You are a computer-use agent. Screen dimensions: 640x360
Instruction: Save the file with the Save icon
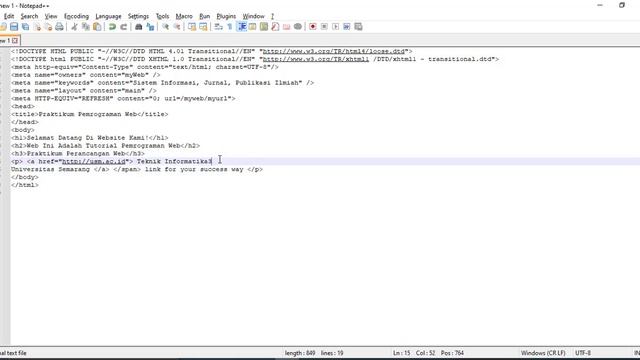[14, 27]
